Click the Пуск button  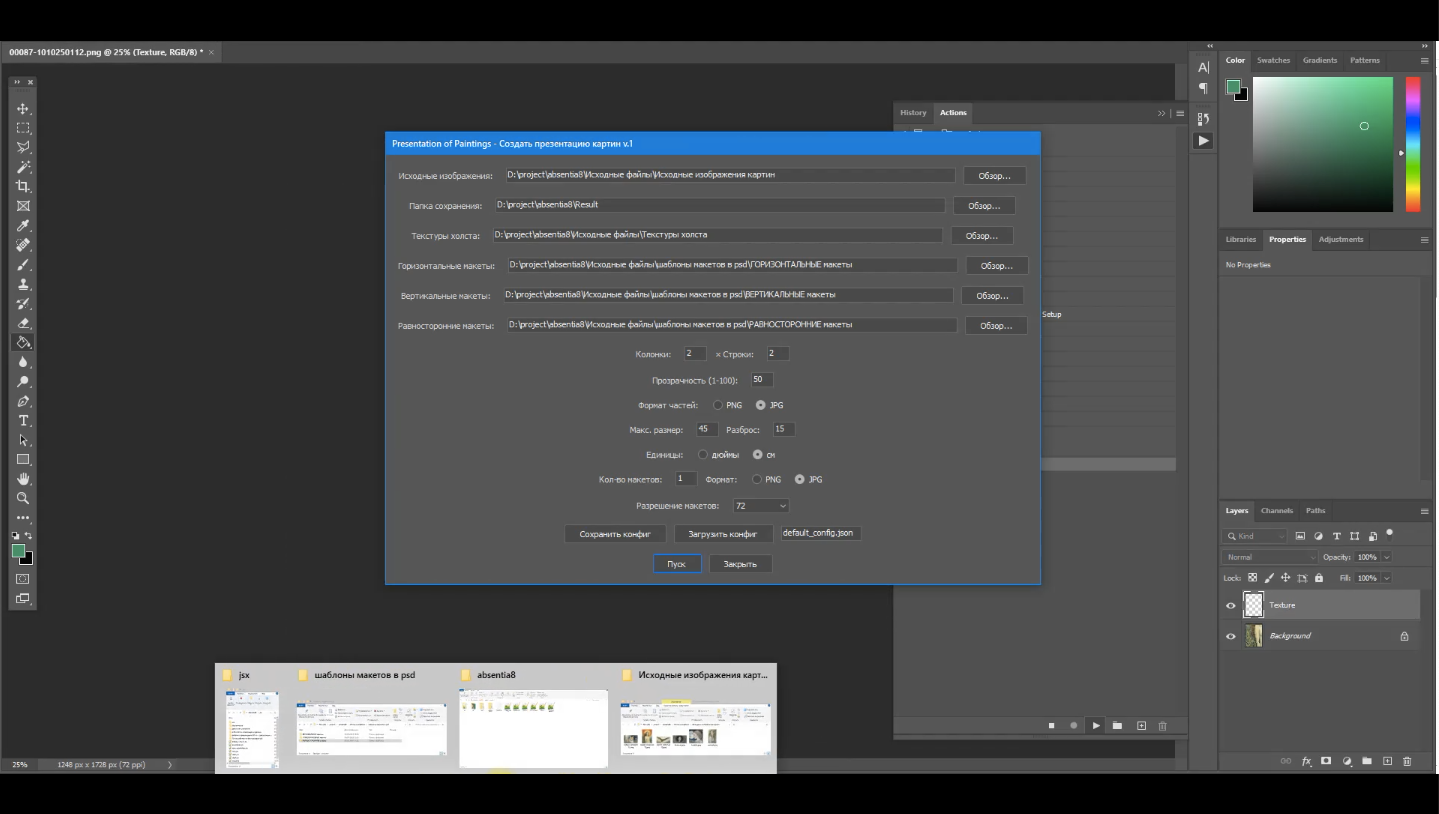coord(677,564)
